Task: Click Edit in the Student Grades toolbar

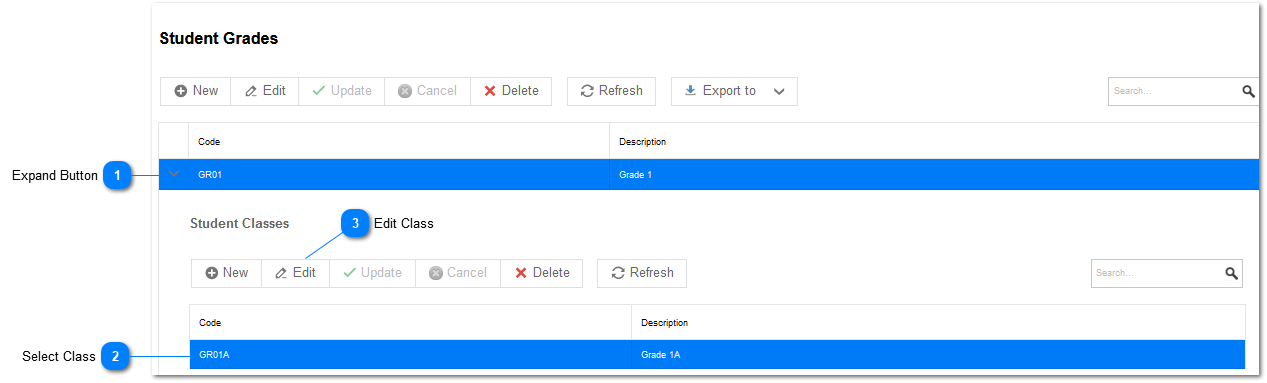Action: tap(265, 91)
